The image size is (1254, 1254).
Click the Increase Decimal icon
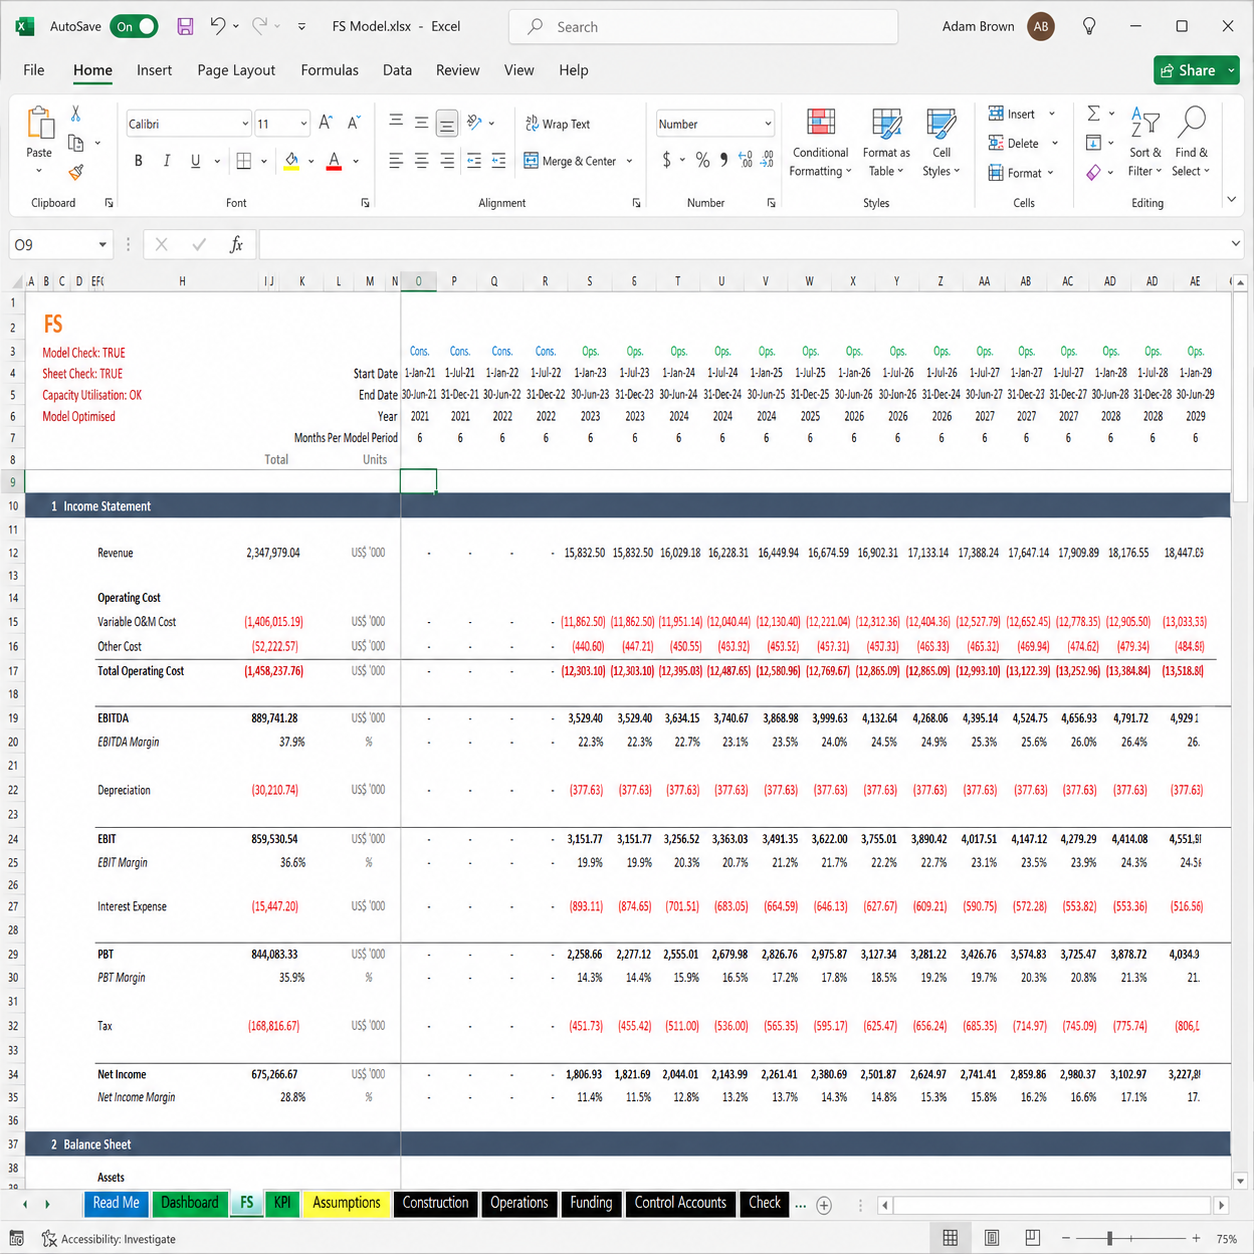[x=745, y=160]
